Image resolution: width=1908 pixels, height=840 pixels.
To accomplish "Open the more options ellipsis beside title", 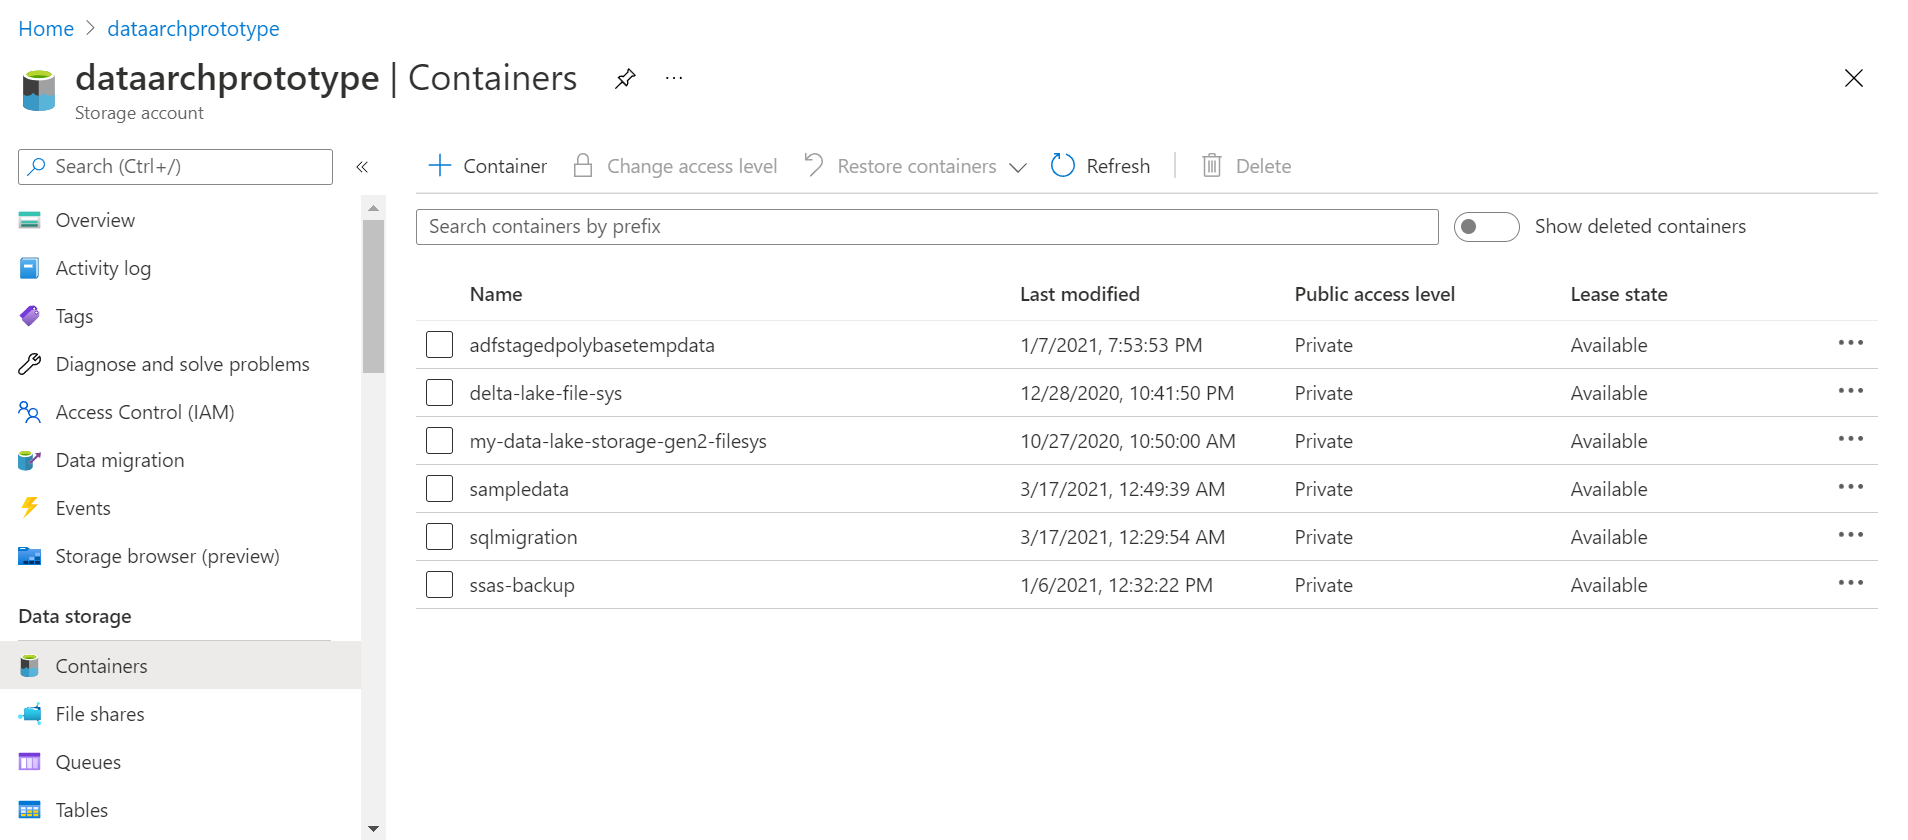I will 674,78.
